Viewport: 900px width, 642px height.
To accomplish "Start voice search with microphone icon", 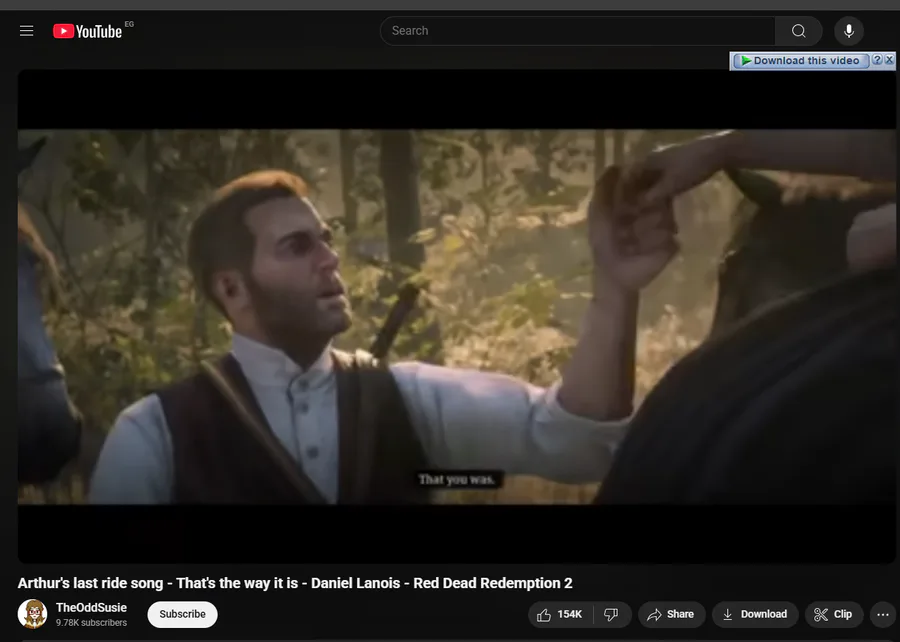I will point(849,31).
